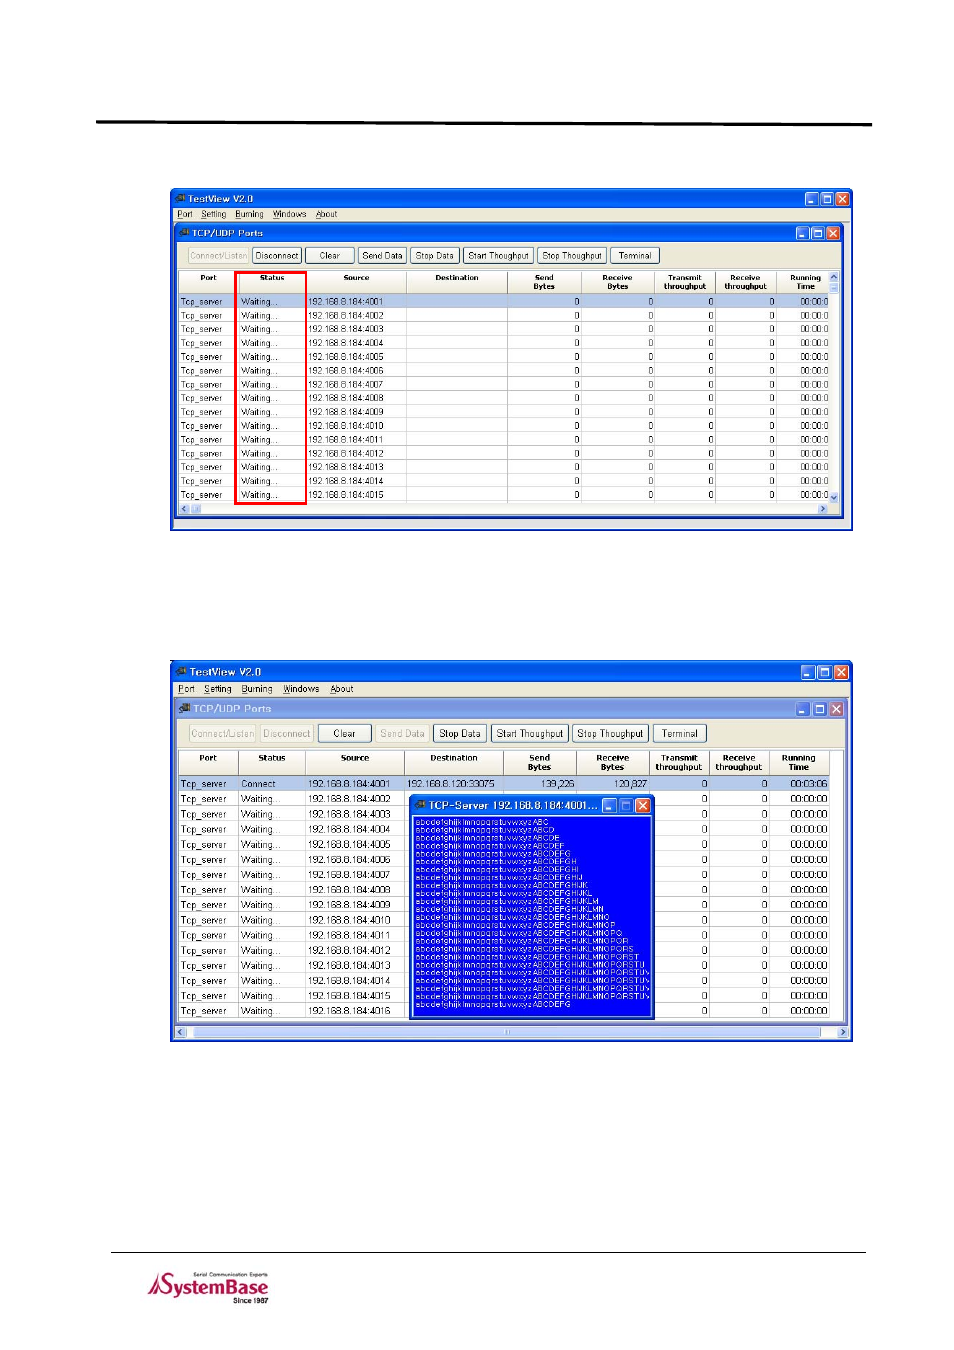Screen dimensions: 954x1350
Task: Click Send Data in the upper window toolbar
Action: coord(382,256)
